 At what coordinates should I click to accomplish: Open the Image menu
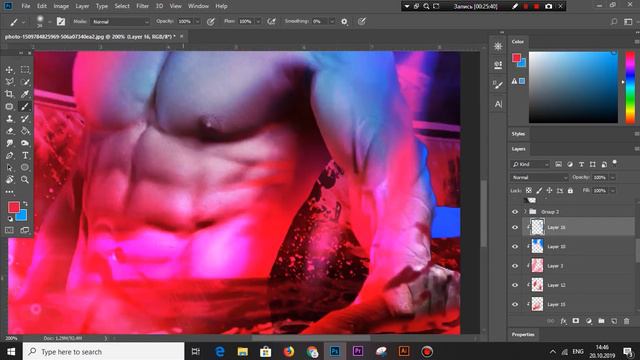click(x=61, y=6)
